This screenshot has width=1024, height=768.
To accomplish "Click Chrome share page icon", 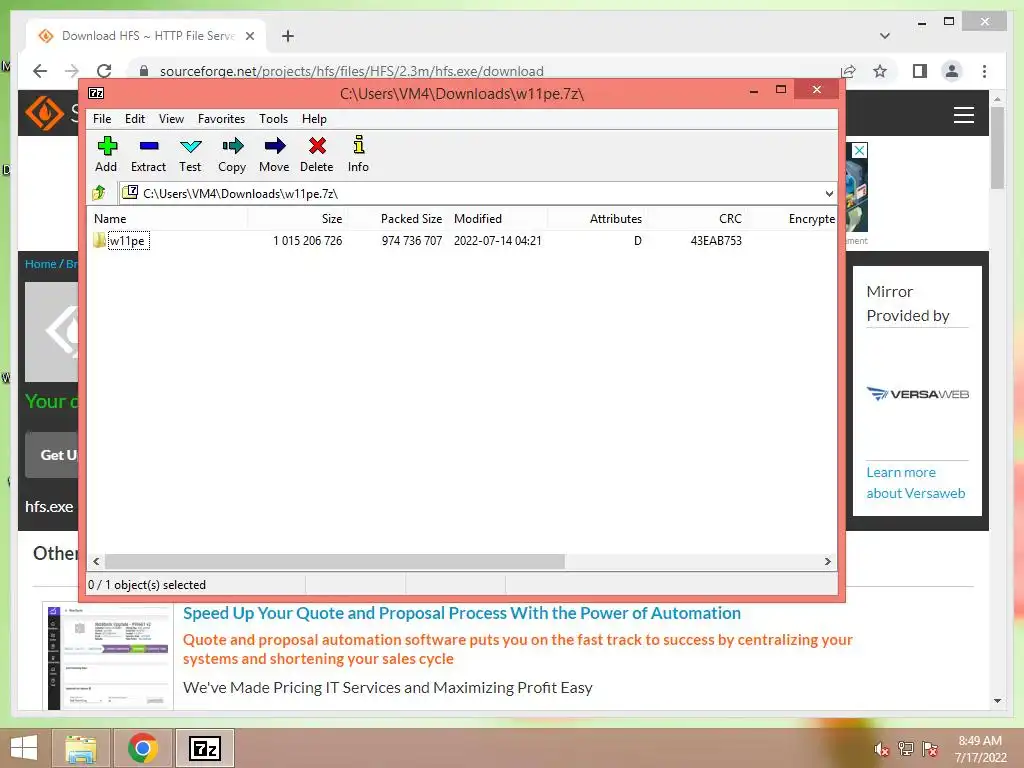I will click(x=848, y=71).
